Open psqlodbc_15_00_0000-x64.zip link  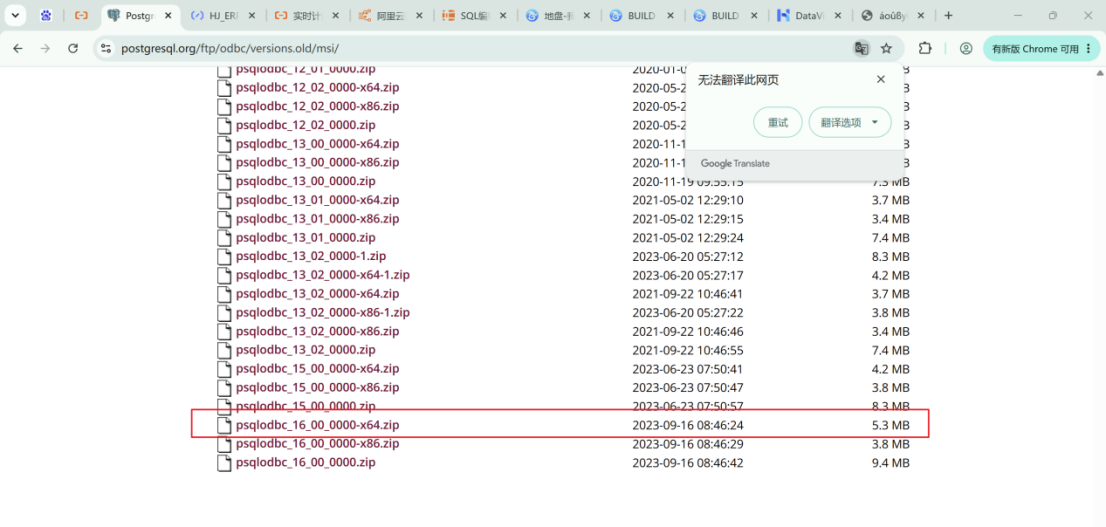tap(317, 369)
